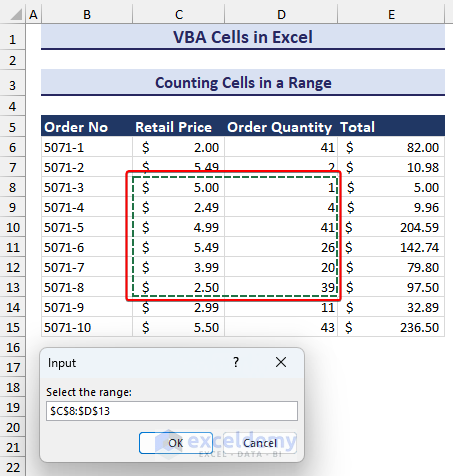This screenshot has height=476, width=453.
Task: Click order number cell 5071-7
Action: tap(87, 267)
